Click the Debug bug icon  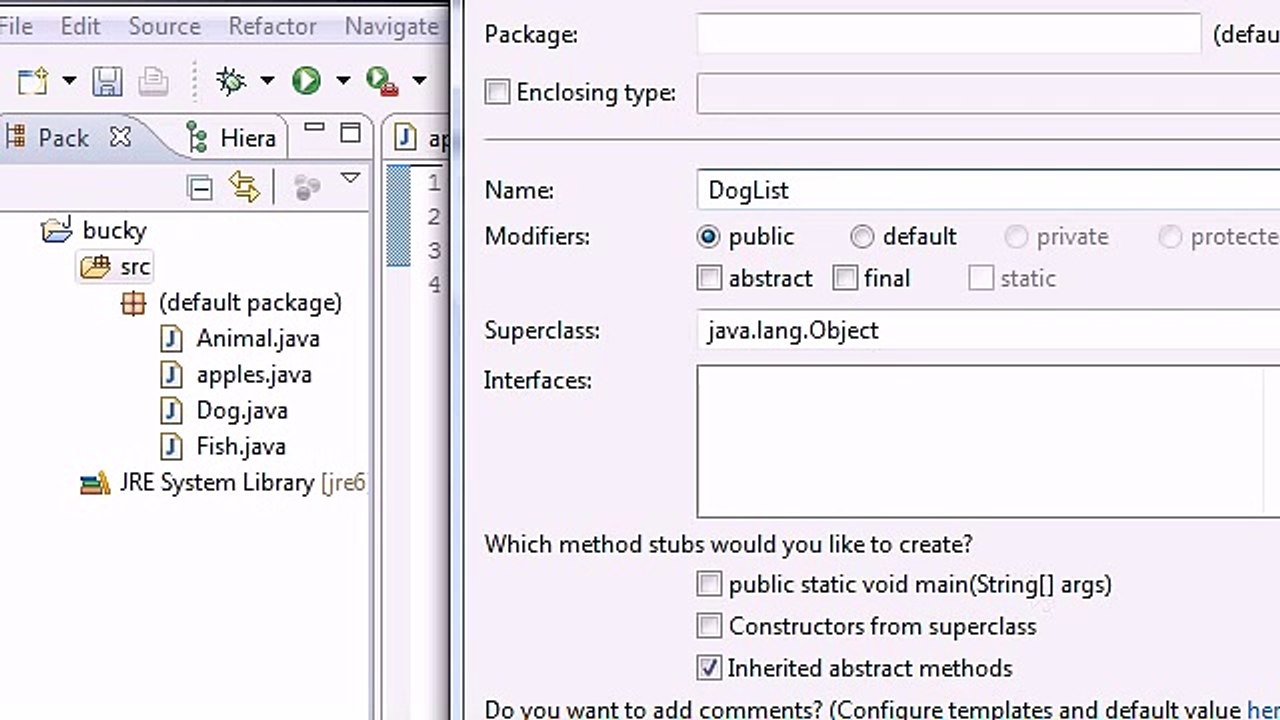(x=231, y=80)
